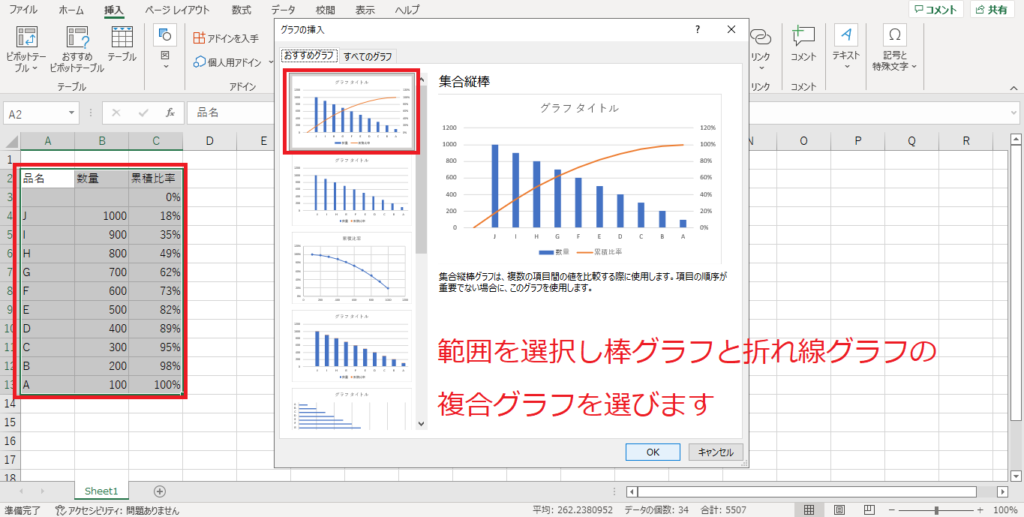Expand the PivotTable dropdown arrow
Viewport: 1024px width, 517px height.
[35, 68]
